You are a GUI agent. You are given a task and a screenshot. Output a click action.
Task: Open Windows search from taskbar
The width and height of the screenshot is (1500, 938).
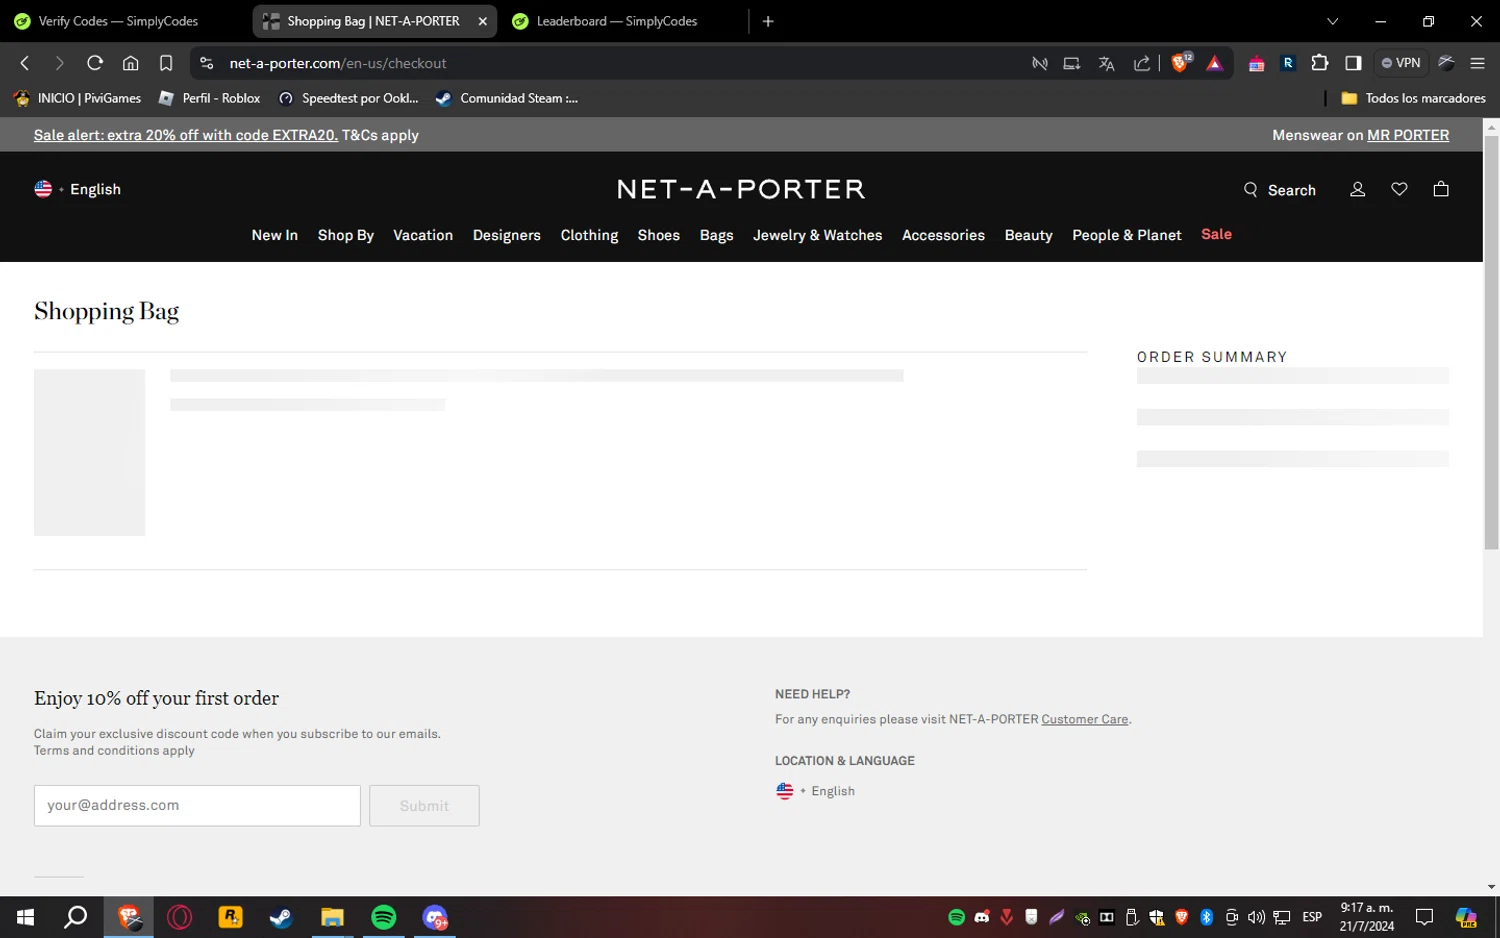76,917
